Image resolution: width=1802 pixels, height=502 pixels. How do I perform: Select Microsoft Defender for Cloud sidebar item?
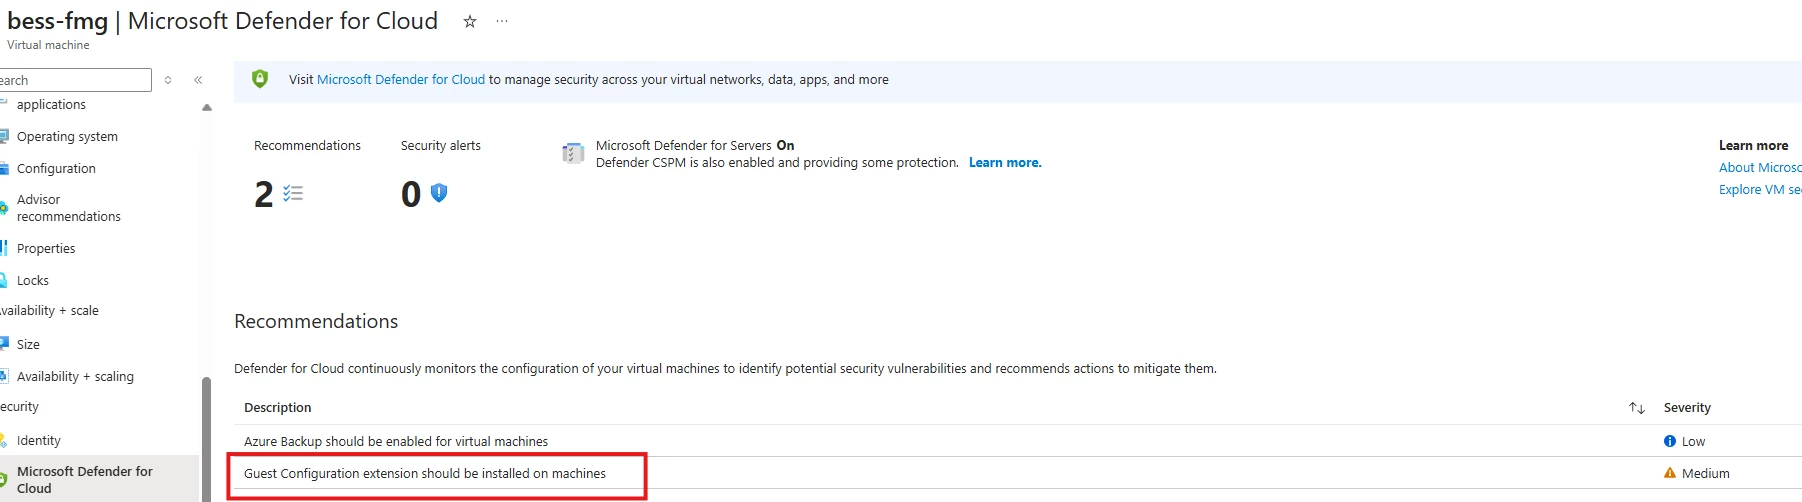(x=98, y=480)
